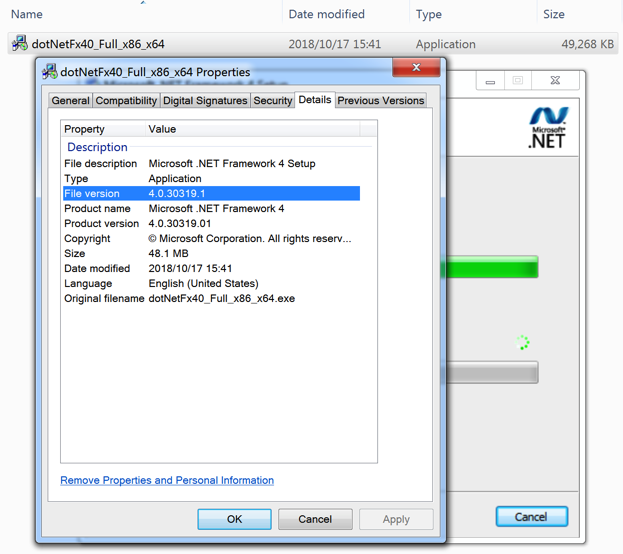The height and width of the screenshot is (554, 623).
Task: Click OK in the Properties dialog
Action: [234, 519]
